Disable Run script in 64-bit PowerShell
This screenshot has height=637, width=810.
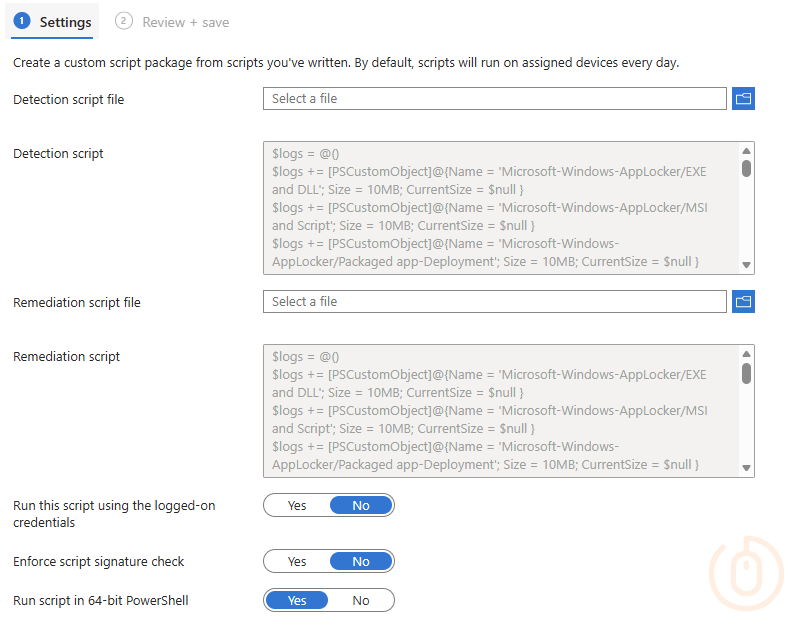point(360,600)
